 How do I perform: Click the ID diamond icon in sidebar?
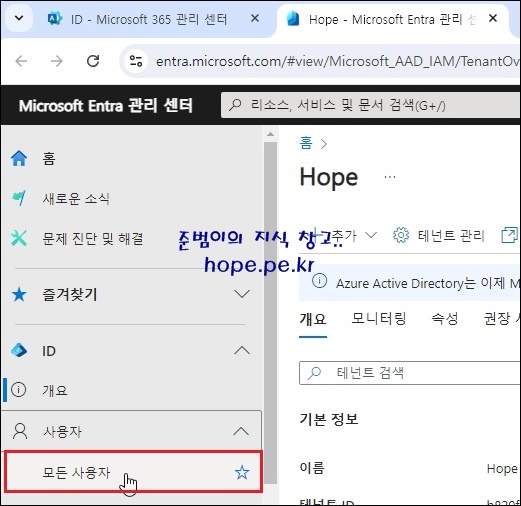[x=19, y=350]
